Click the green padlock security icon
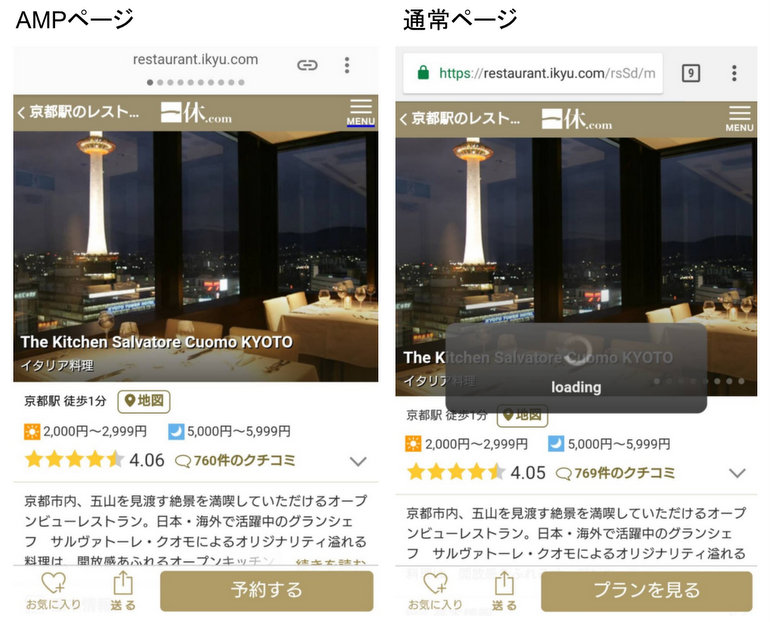The width and height of the screenshot is (770, 622). [423, 73]
